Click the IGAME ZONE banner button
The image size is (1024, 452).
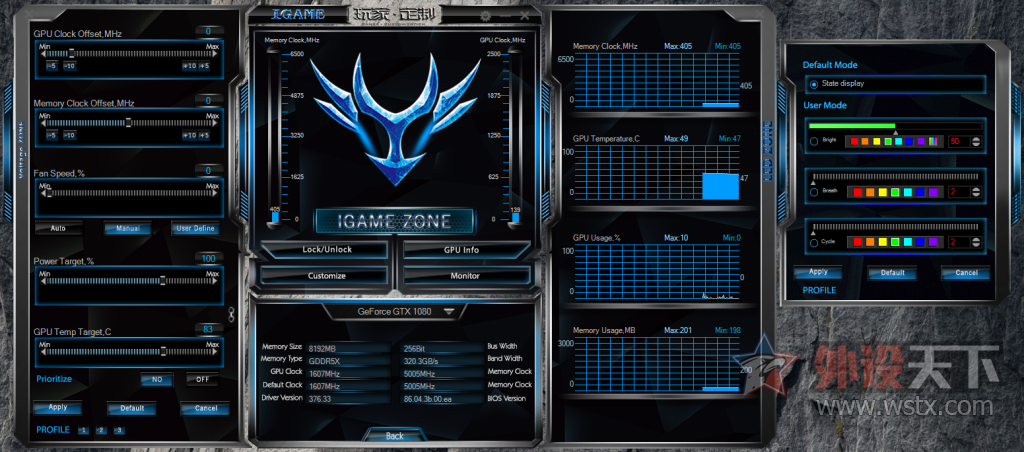(394, 221)
